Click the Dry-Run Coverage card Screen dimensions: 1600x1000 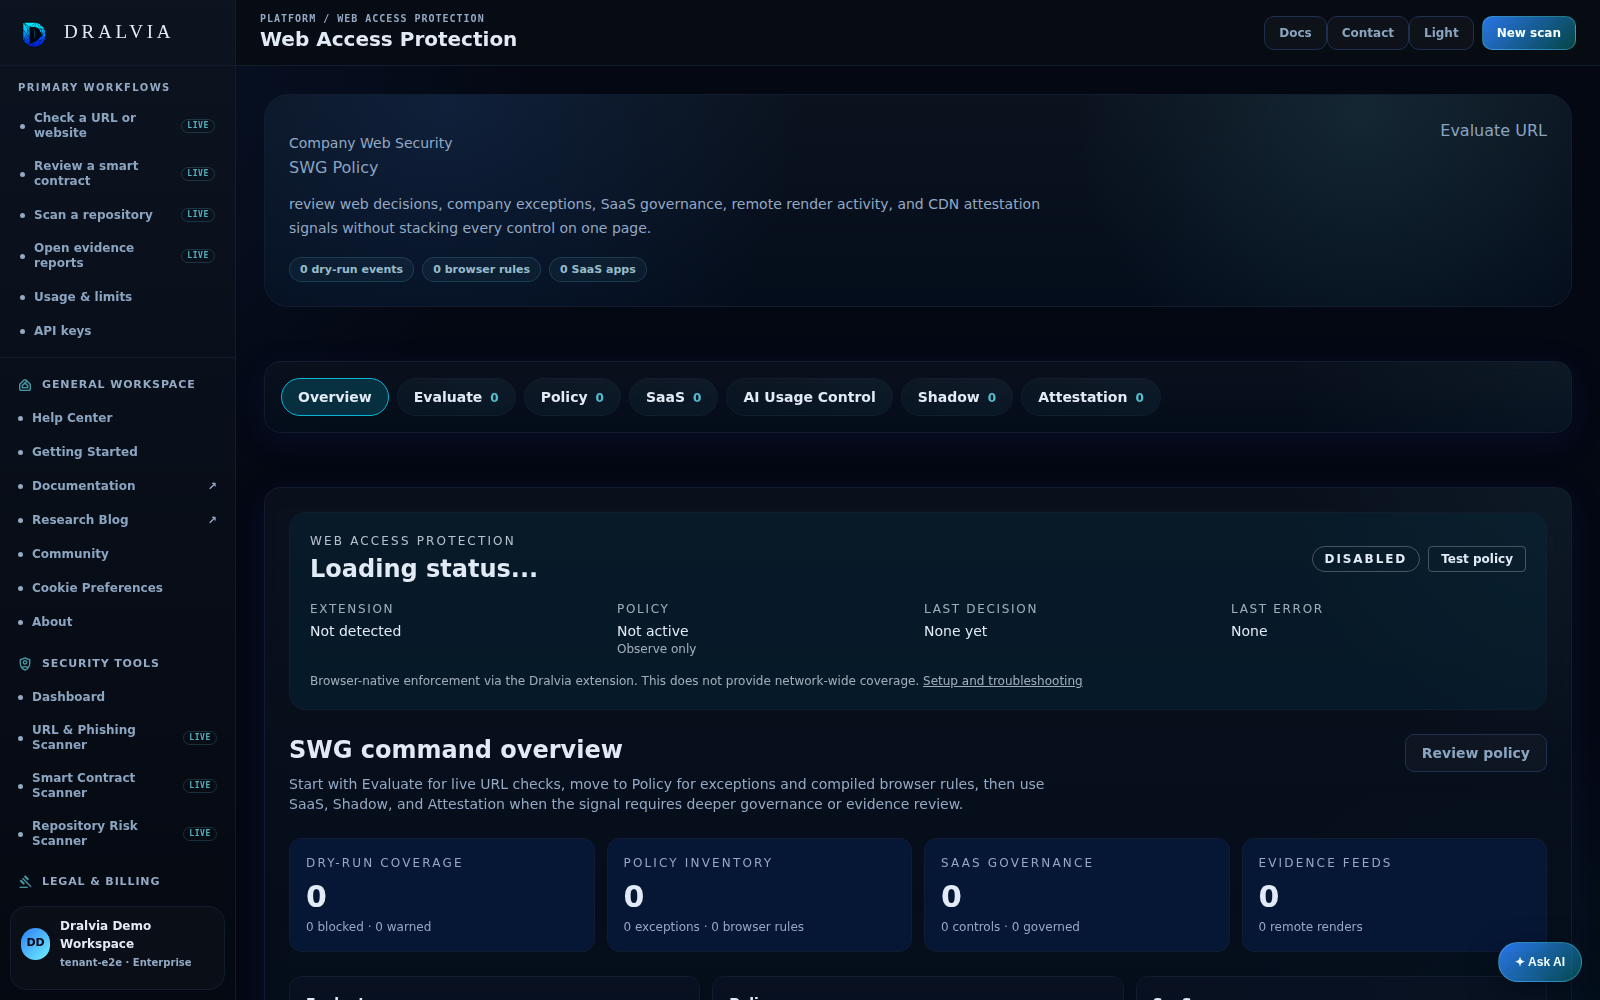coord(442,895)
